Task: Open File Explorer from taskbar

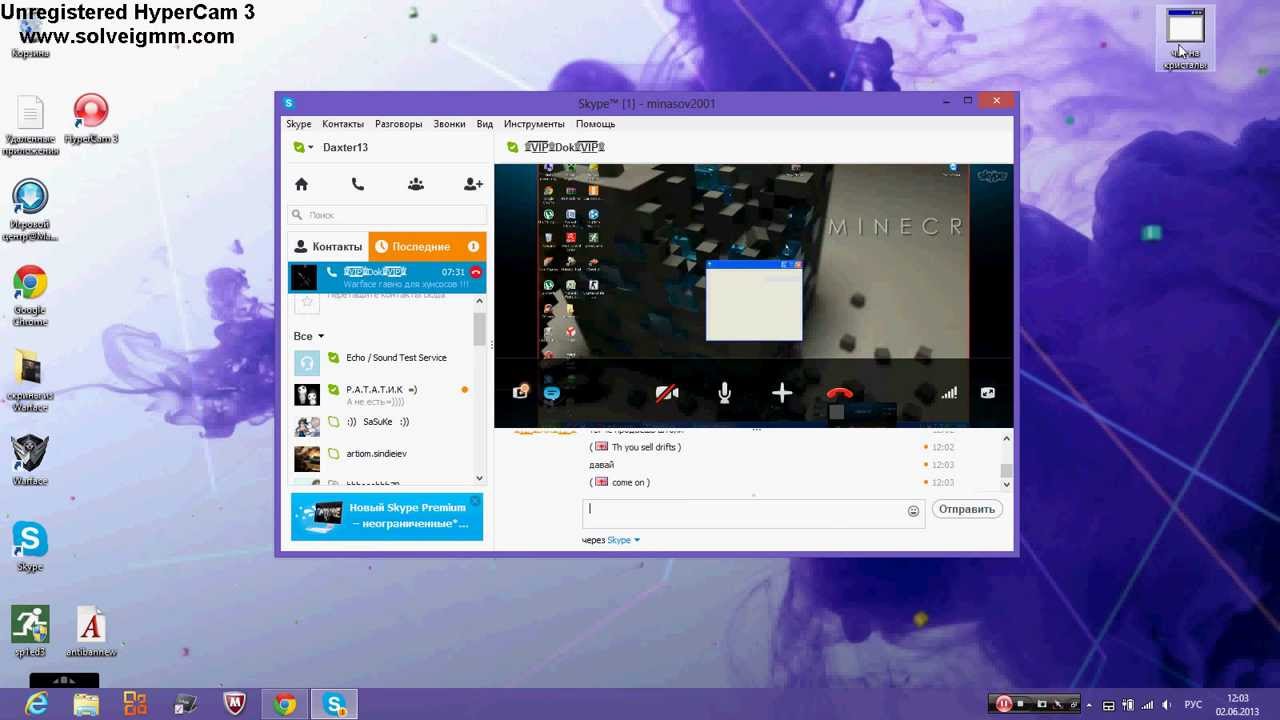Action: coord(86,704)
